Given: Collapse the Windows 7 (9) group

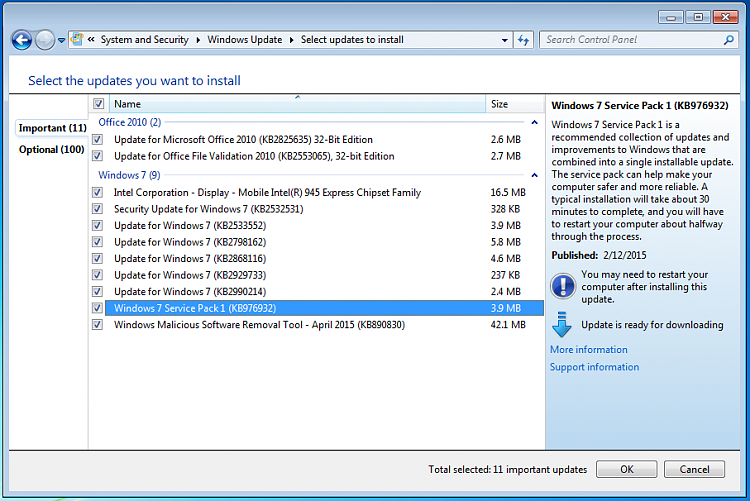Looking at the screenshot, I should tap(534, 175).
